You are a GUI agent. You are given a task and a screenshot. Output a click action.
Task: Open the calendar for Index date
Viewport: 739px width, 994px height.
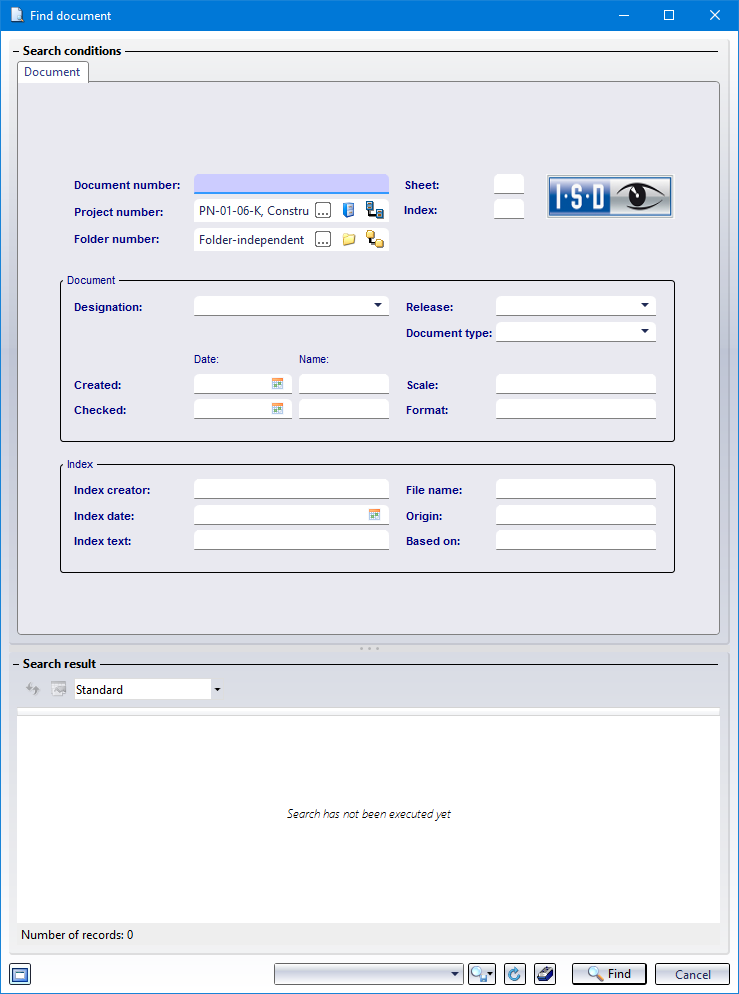tap(375, 515)
